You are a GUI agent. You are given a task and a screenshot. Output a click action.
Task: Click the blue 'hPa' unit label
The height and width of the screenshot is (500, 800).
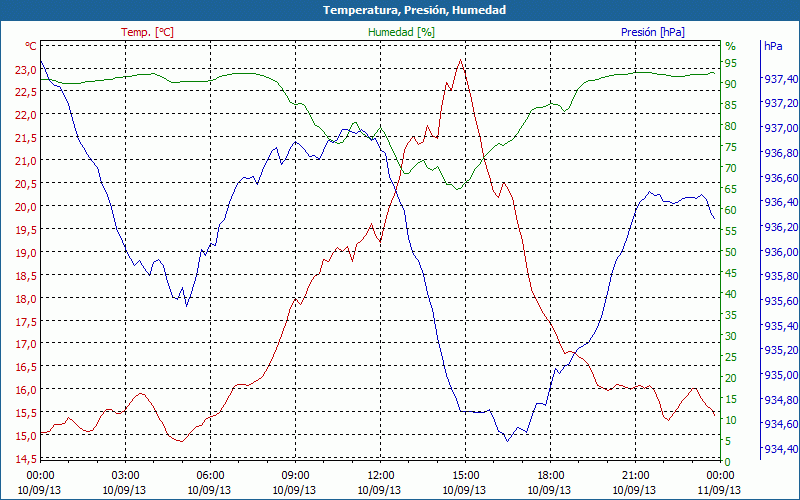click(773, 46)
